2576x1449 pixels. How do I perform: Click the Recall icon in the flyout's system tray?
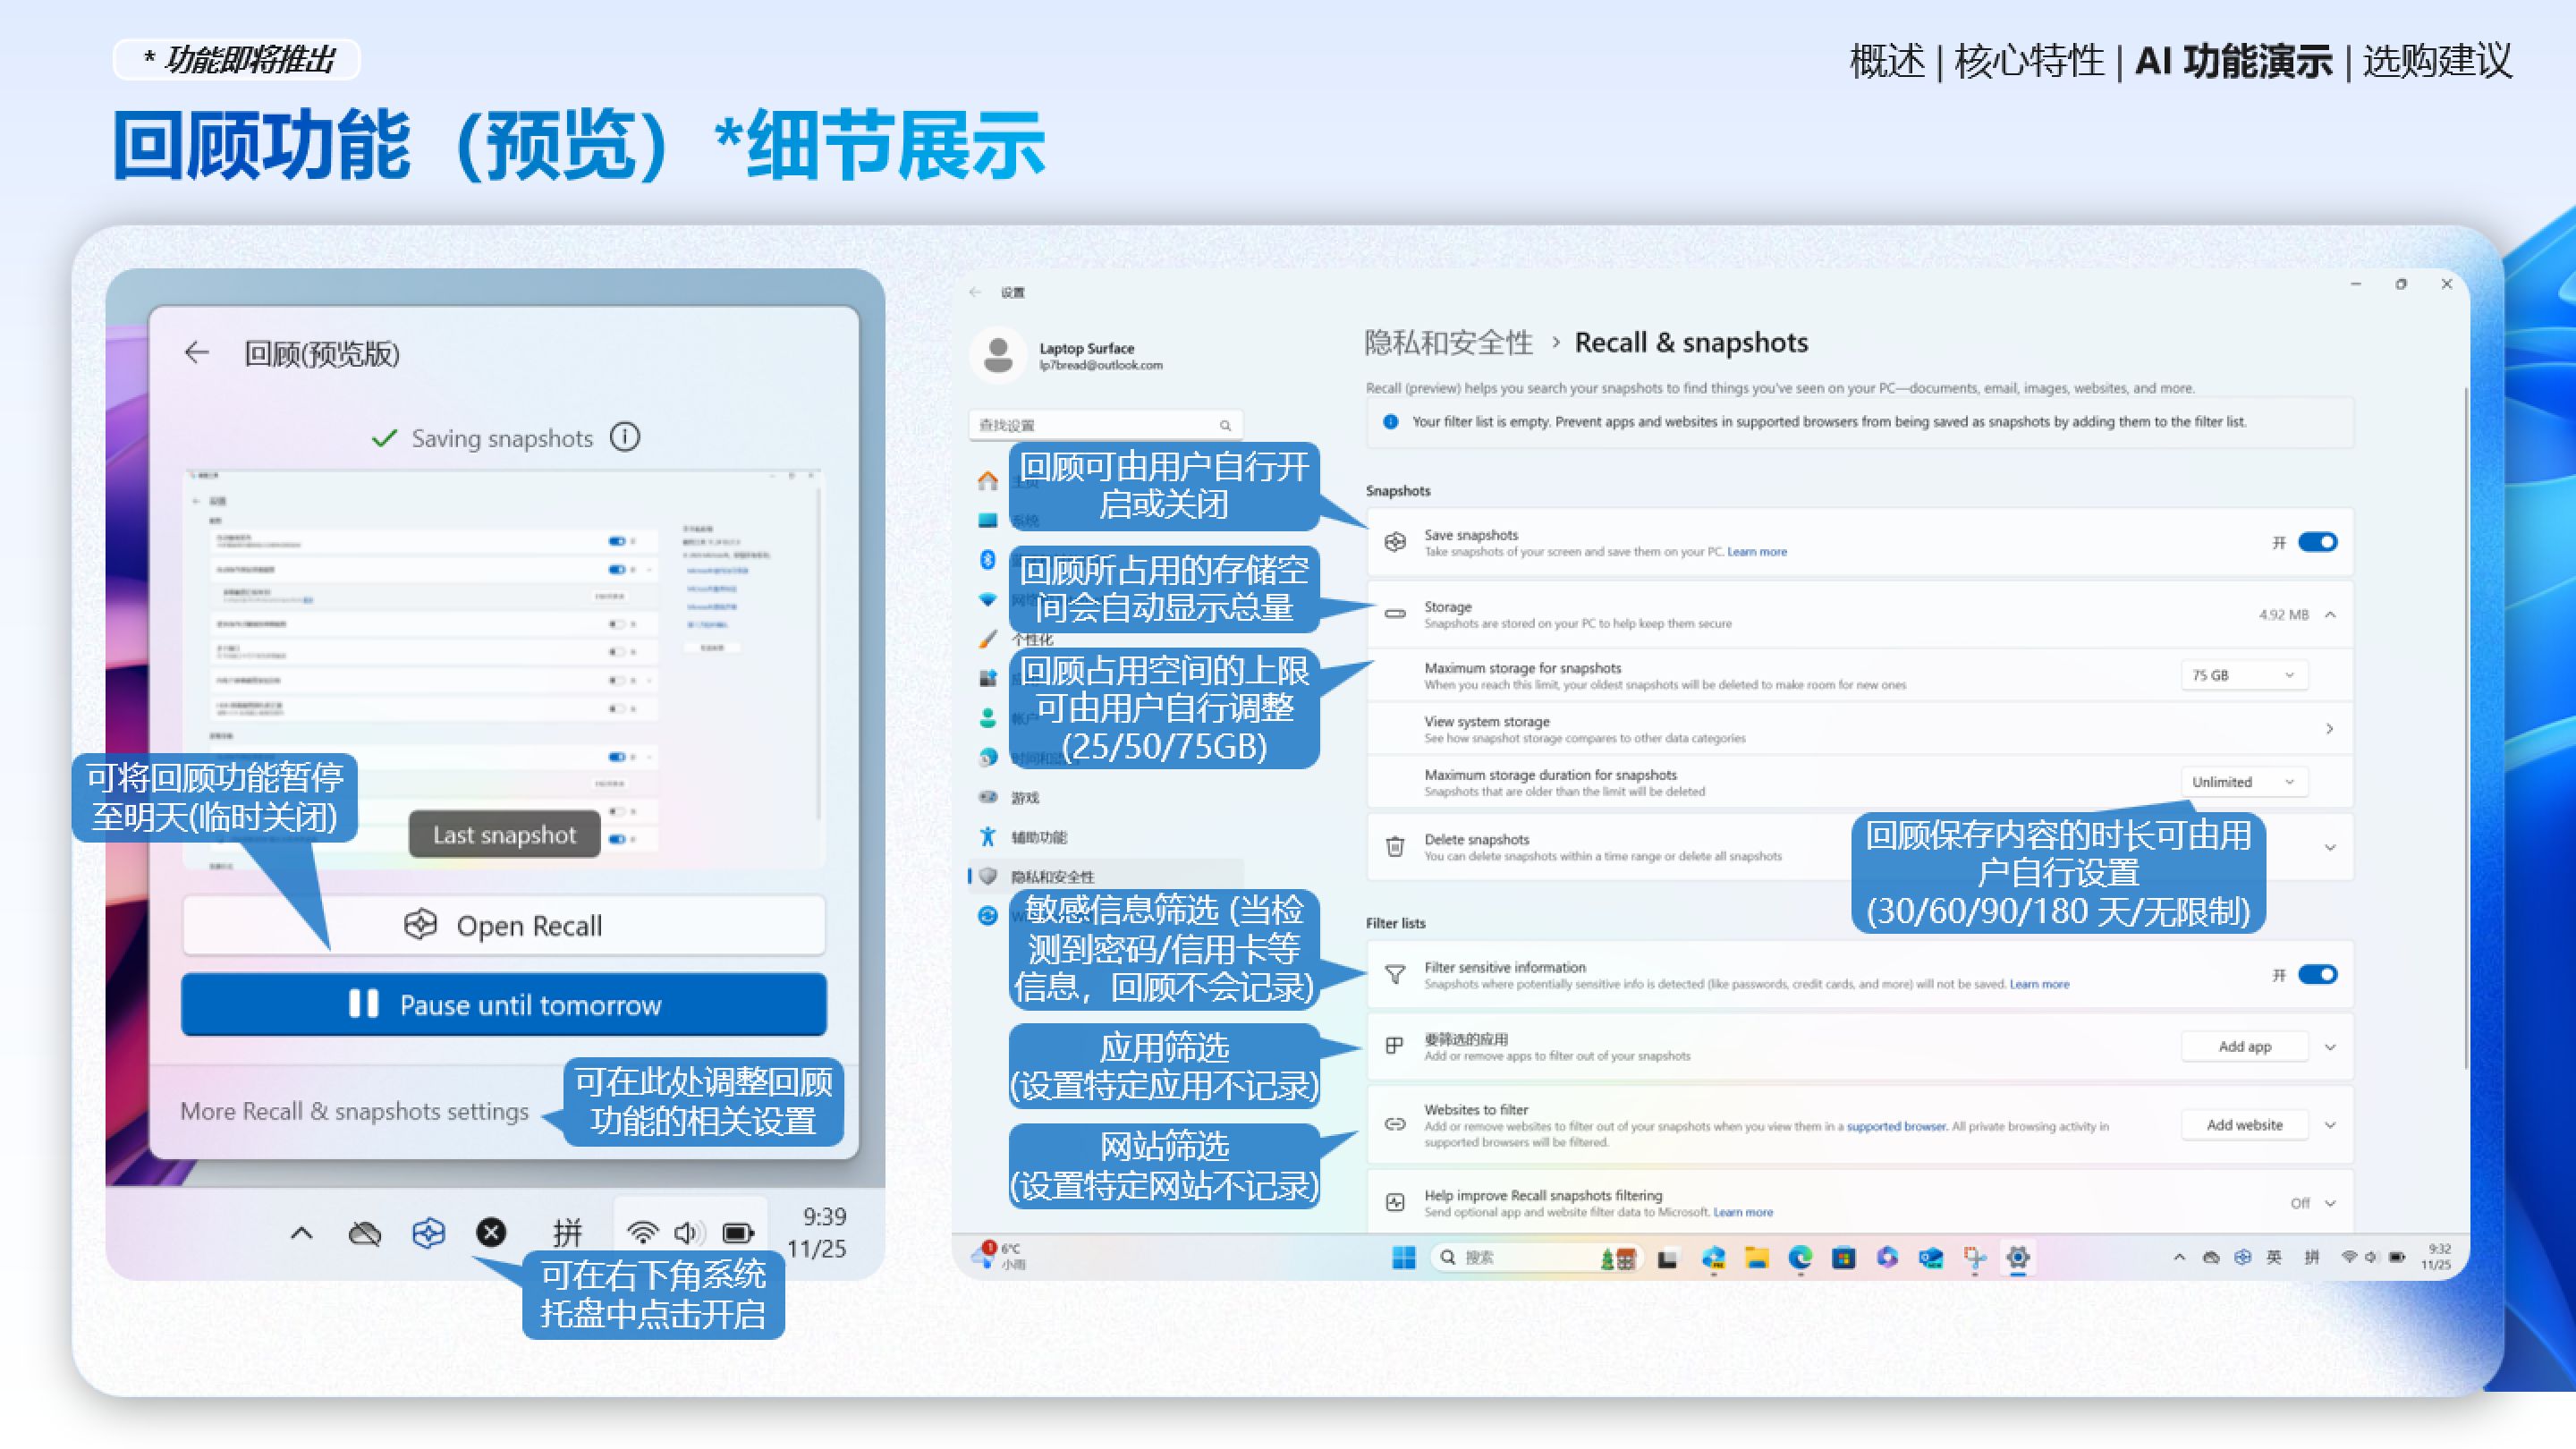coord(428,1232)
